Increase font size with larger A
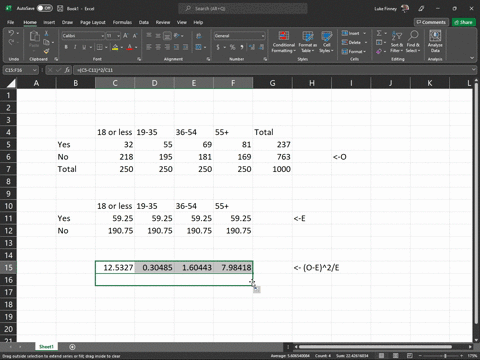Screen dimensions: 480x360 pyautogui.click(x=126, y=36)
